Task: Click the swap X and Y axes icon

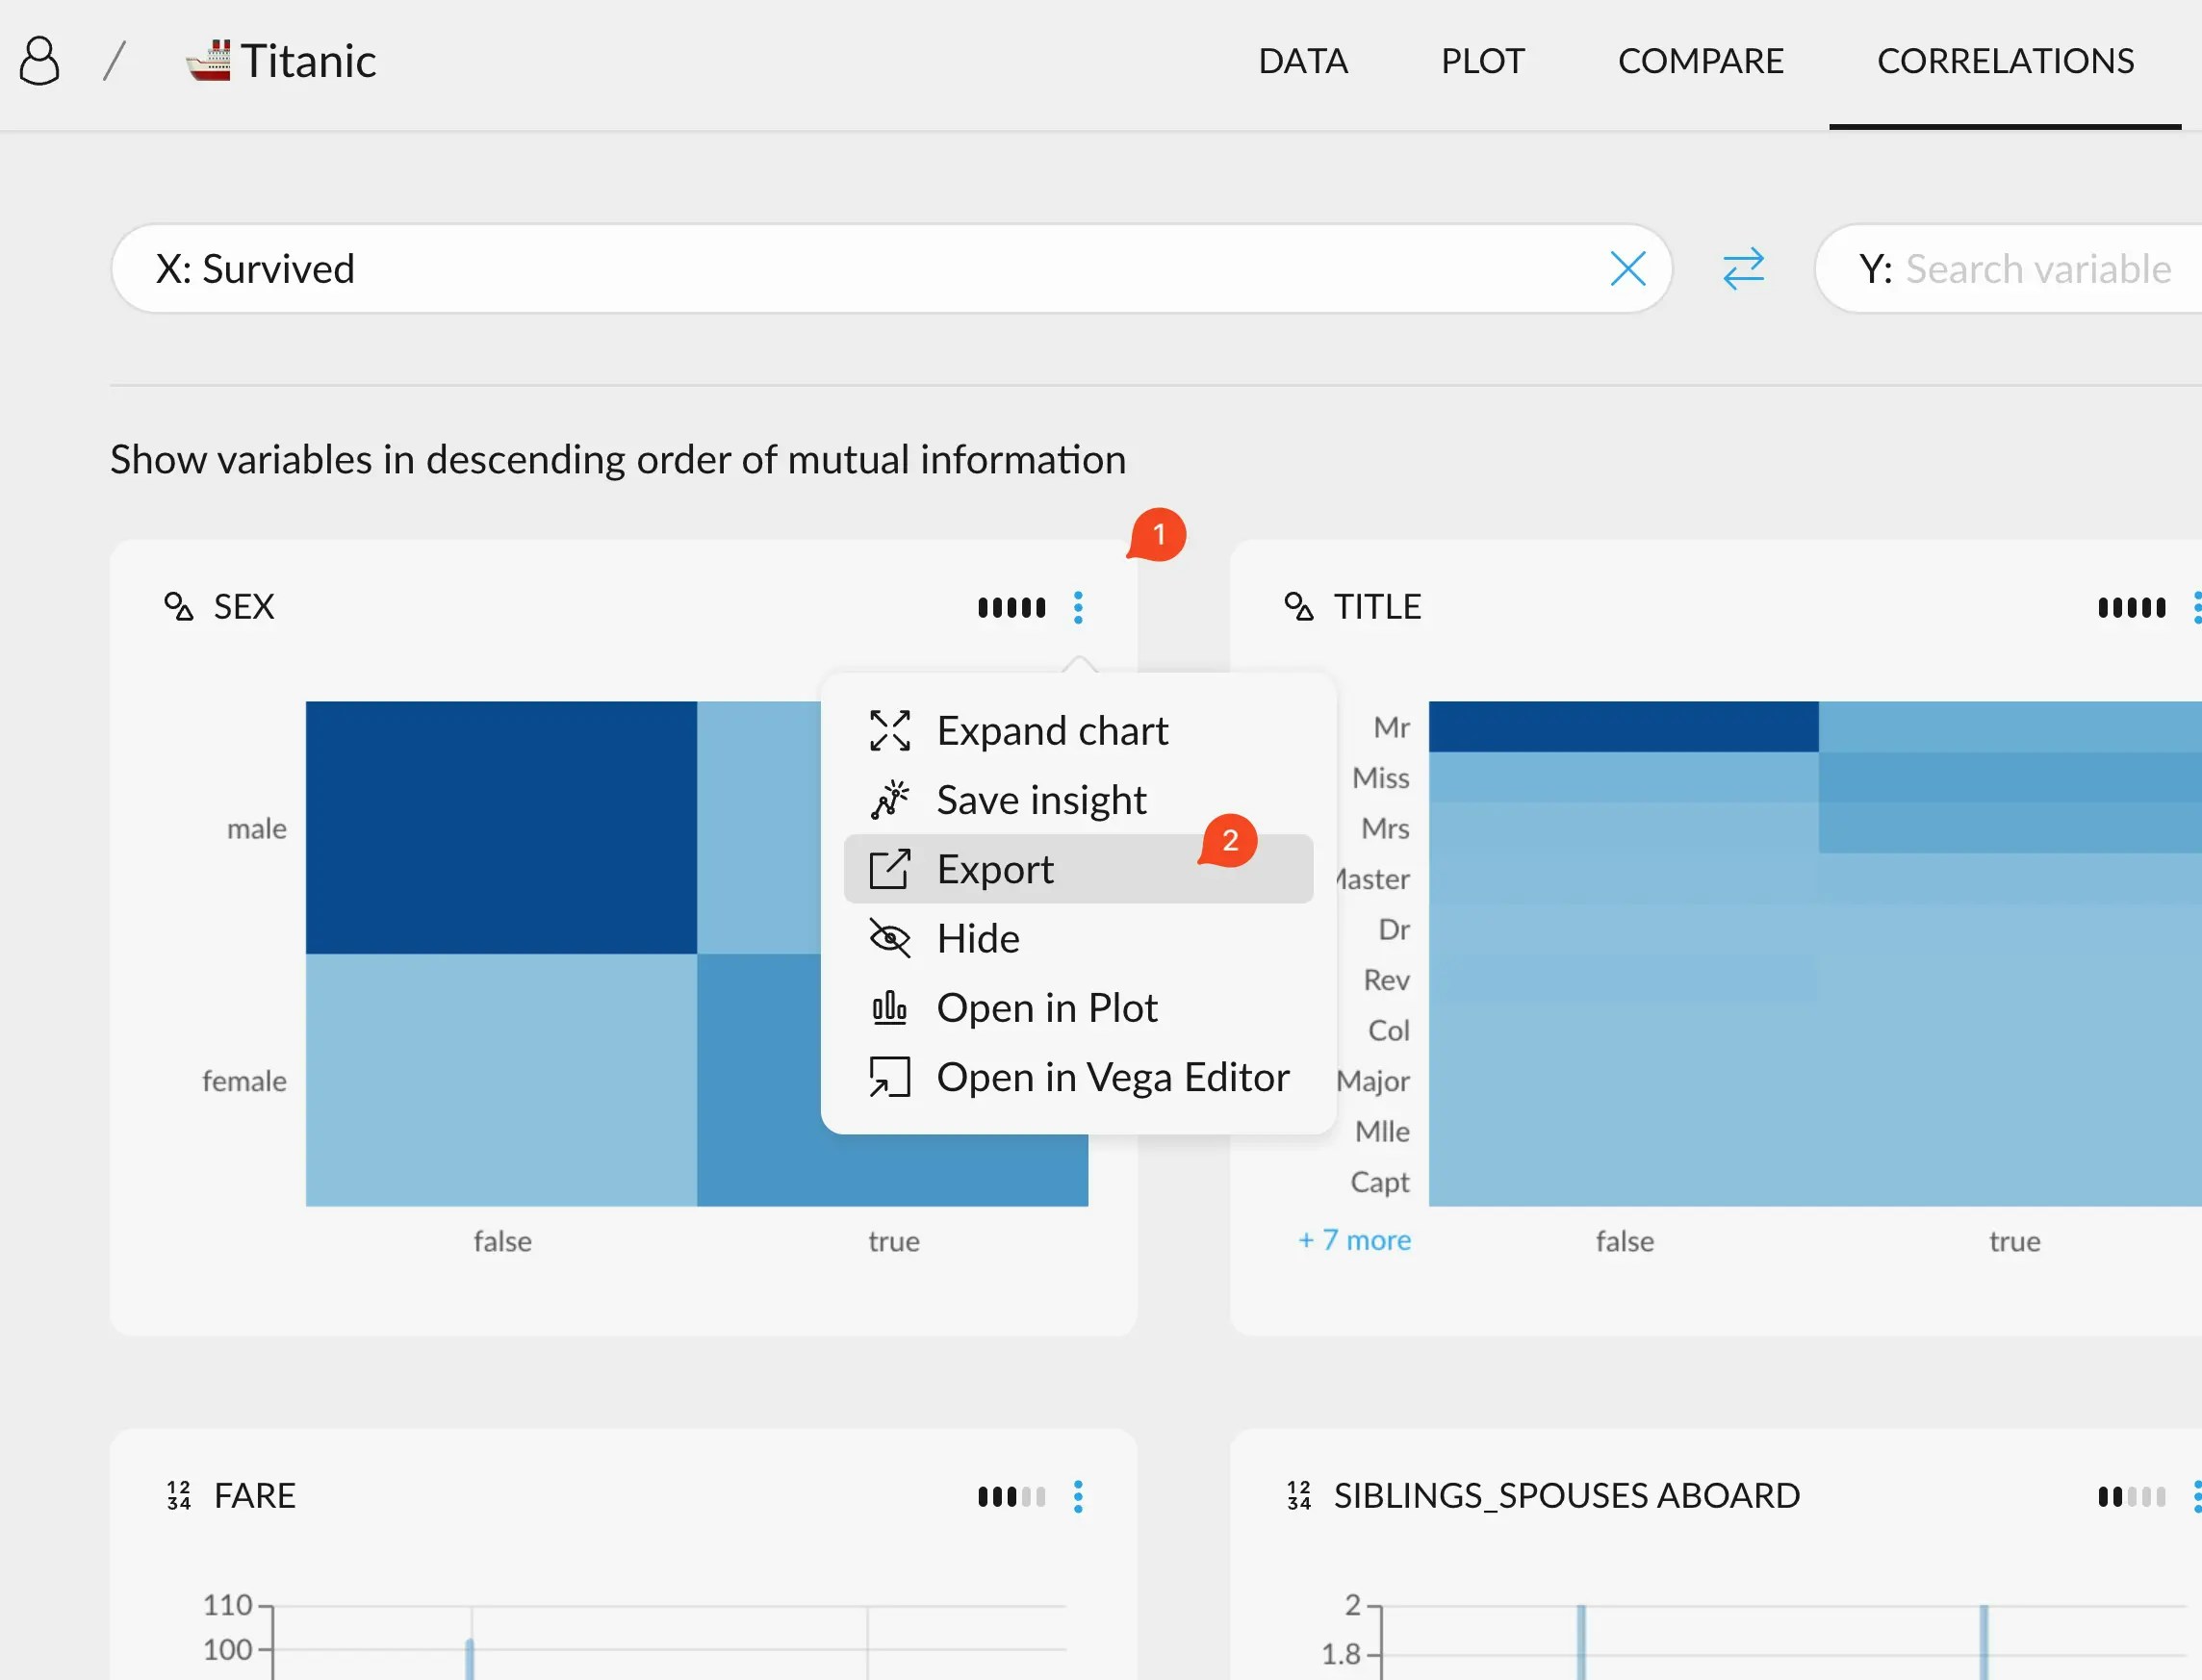Action: [x=1742, y=268]
